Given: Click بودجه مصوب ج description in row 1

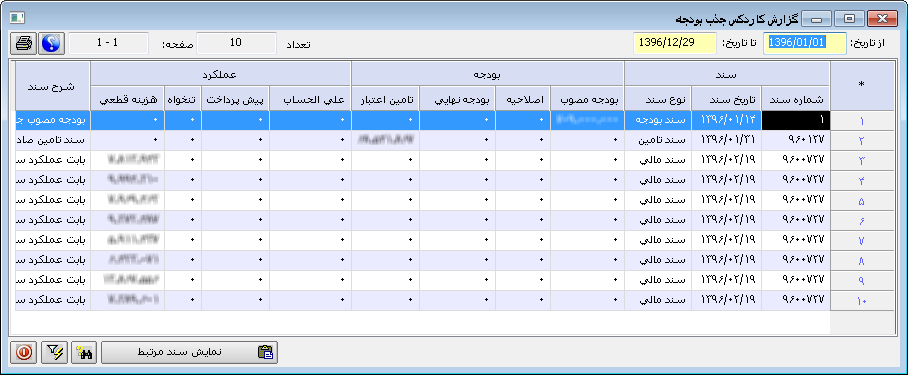Looking at the screenshot, I should 53,120.
